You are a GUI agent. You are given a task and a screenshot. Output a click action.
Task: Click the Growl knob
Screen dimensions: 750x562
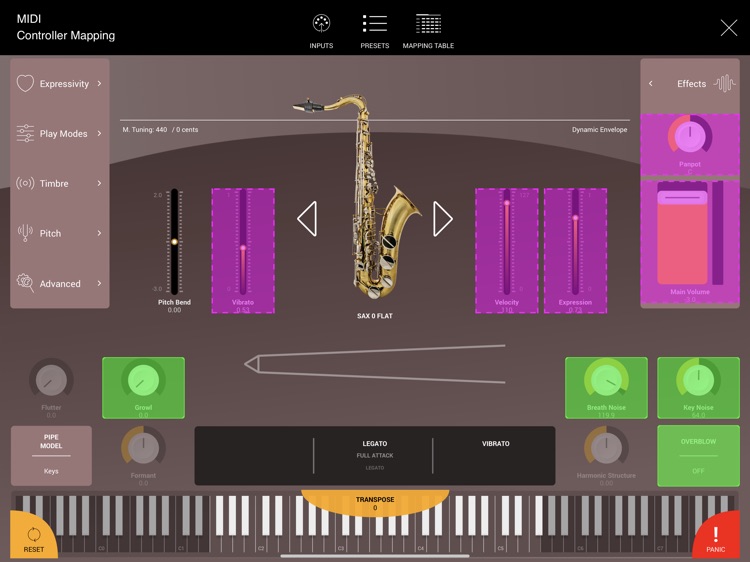click(x=143, y=380)
